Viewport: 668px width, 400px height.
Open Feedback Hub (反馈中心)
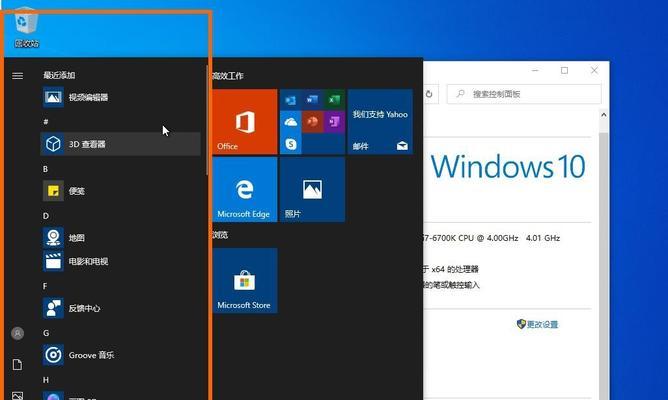click(x=120, y=308)
